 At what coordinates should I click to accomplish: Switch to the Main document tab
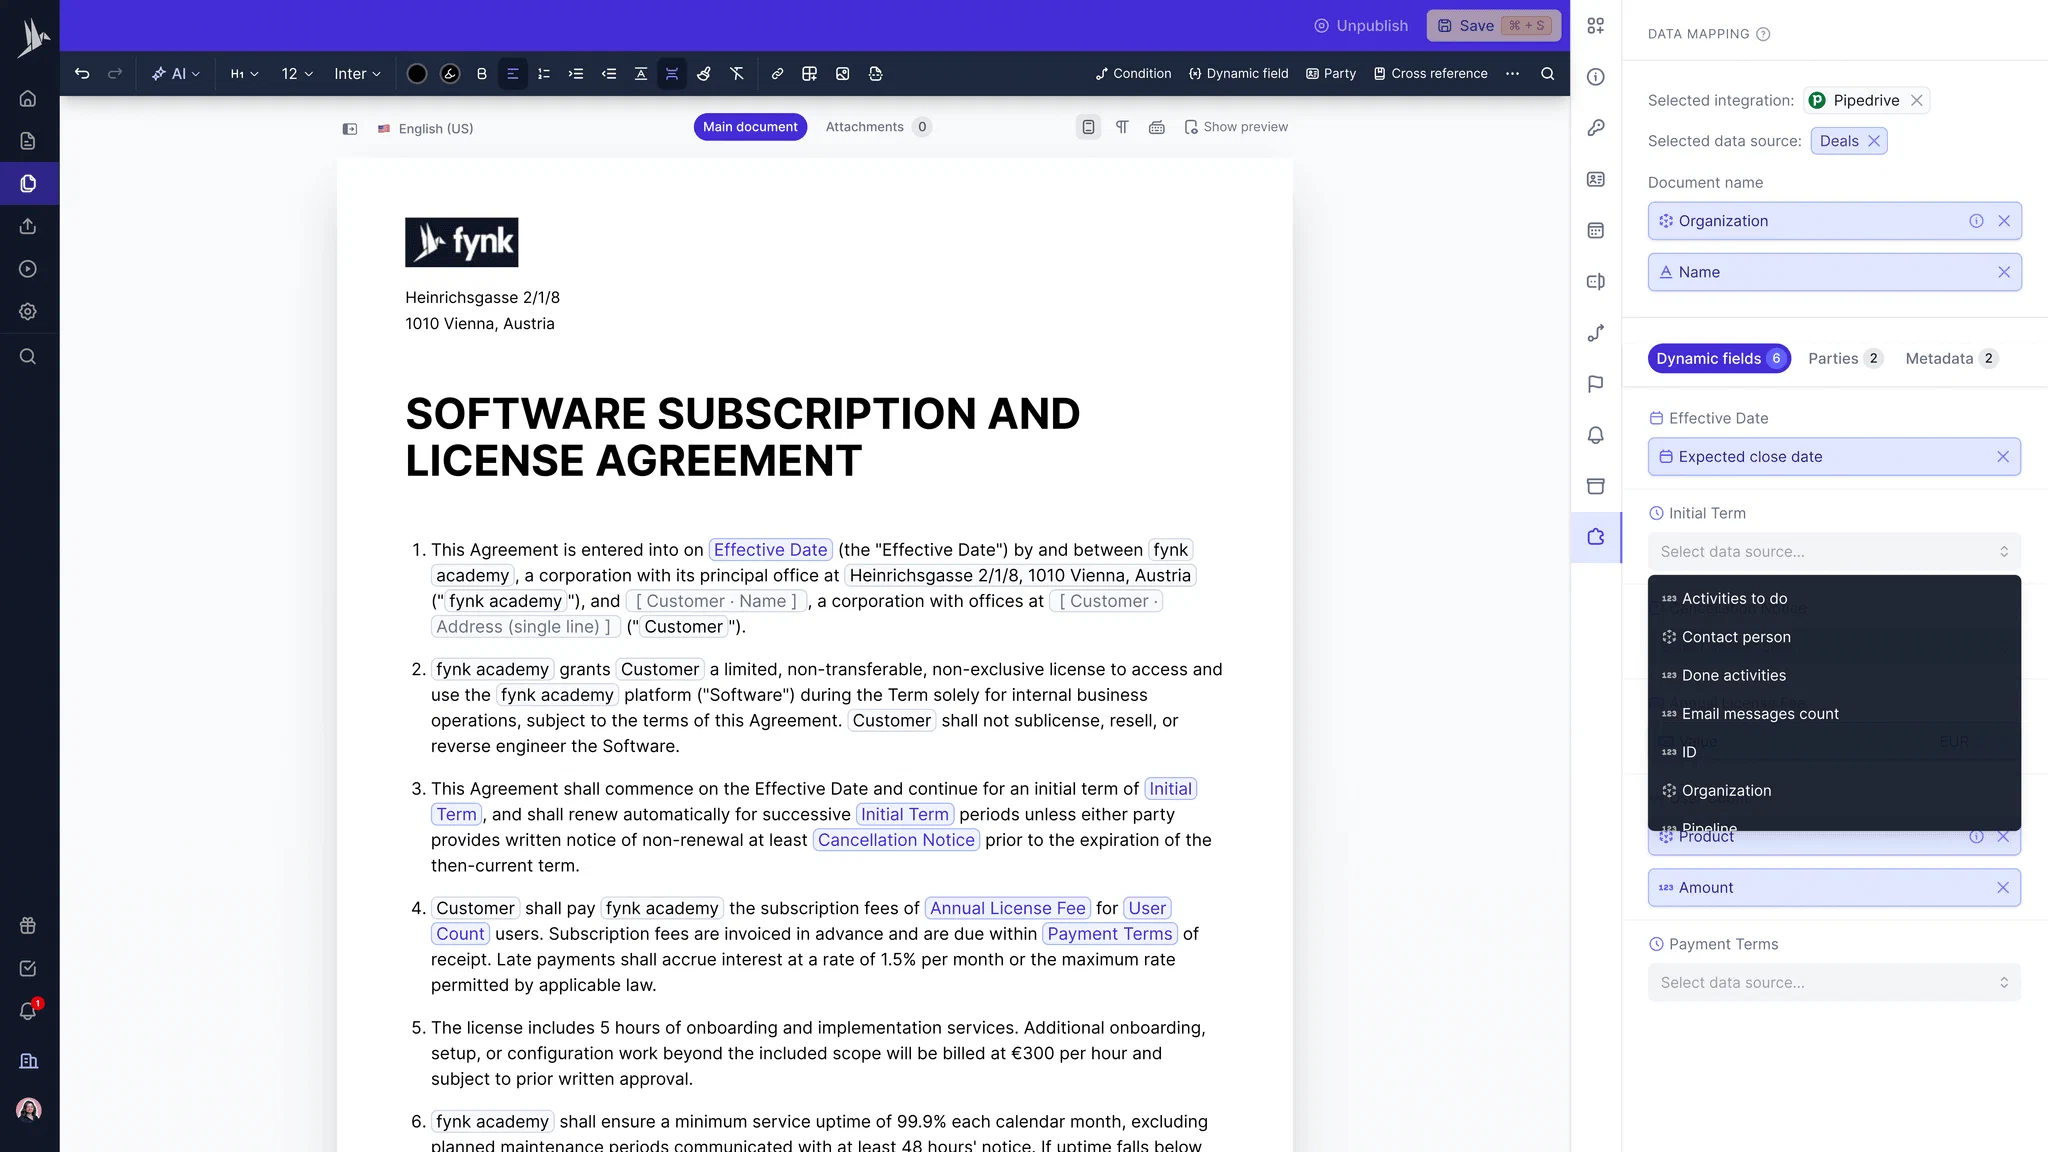pyautogui.click(x=750, y=127)
